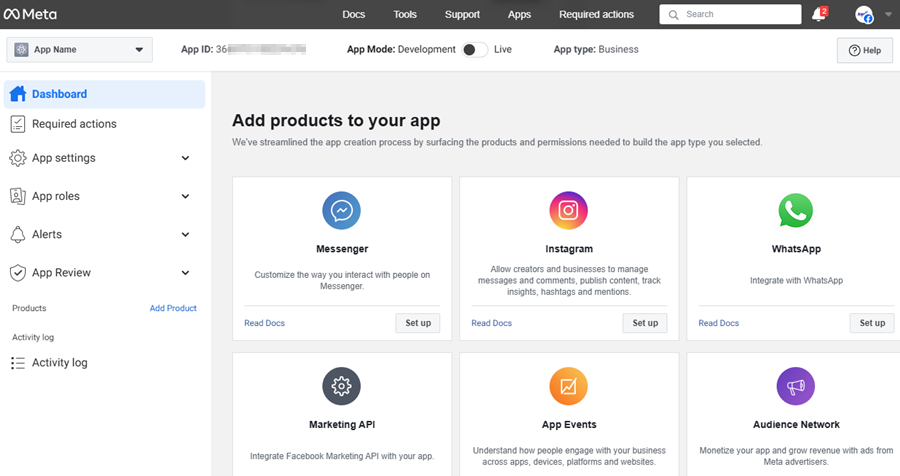Viewport: 900px width, 476px height.
Task: Click the Instagram card title
Action: (569, 249)
